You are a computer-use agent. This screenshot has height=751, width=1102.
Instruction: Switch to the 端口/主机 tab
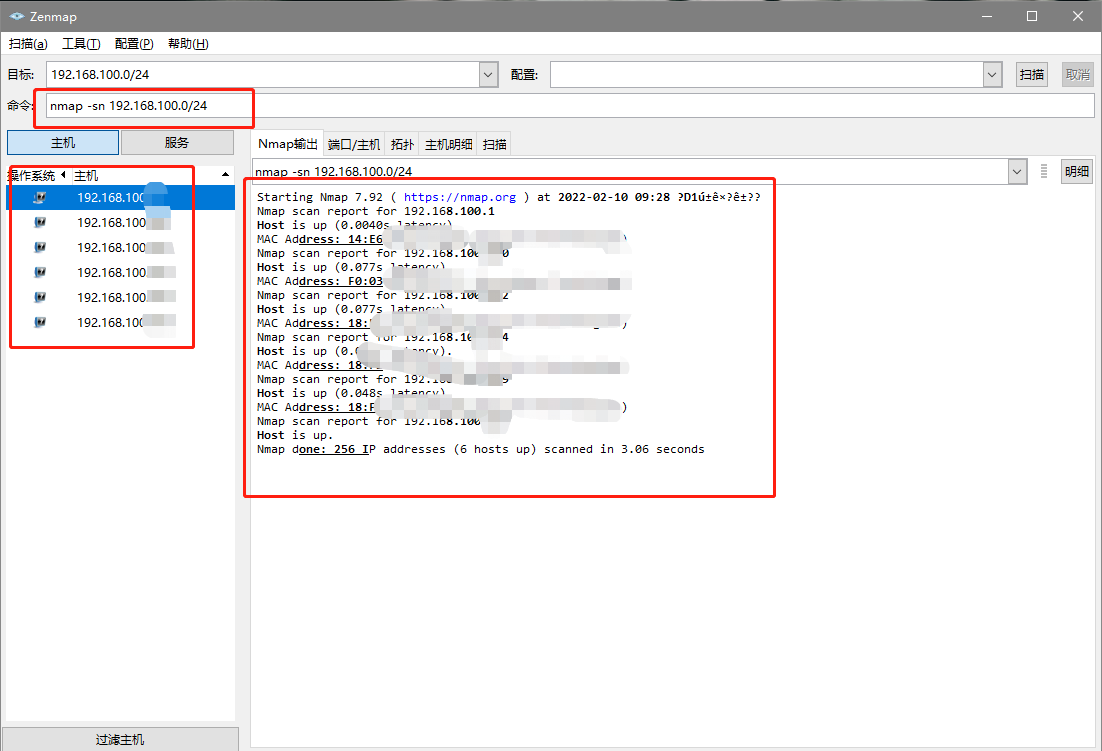pyautogui.click(x=354, y=143)
